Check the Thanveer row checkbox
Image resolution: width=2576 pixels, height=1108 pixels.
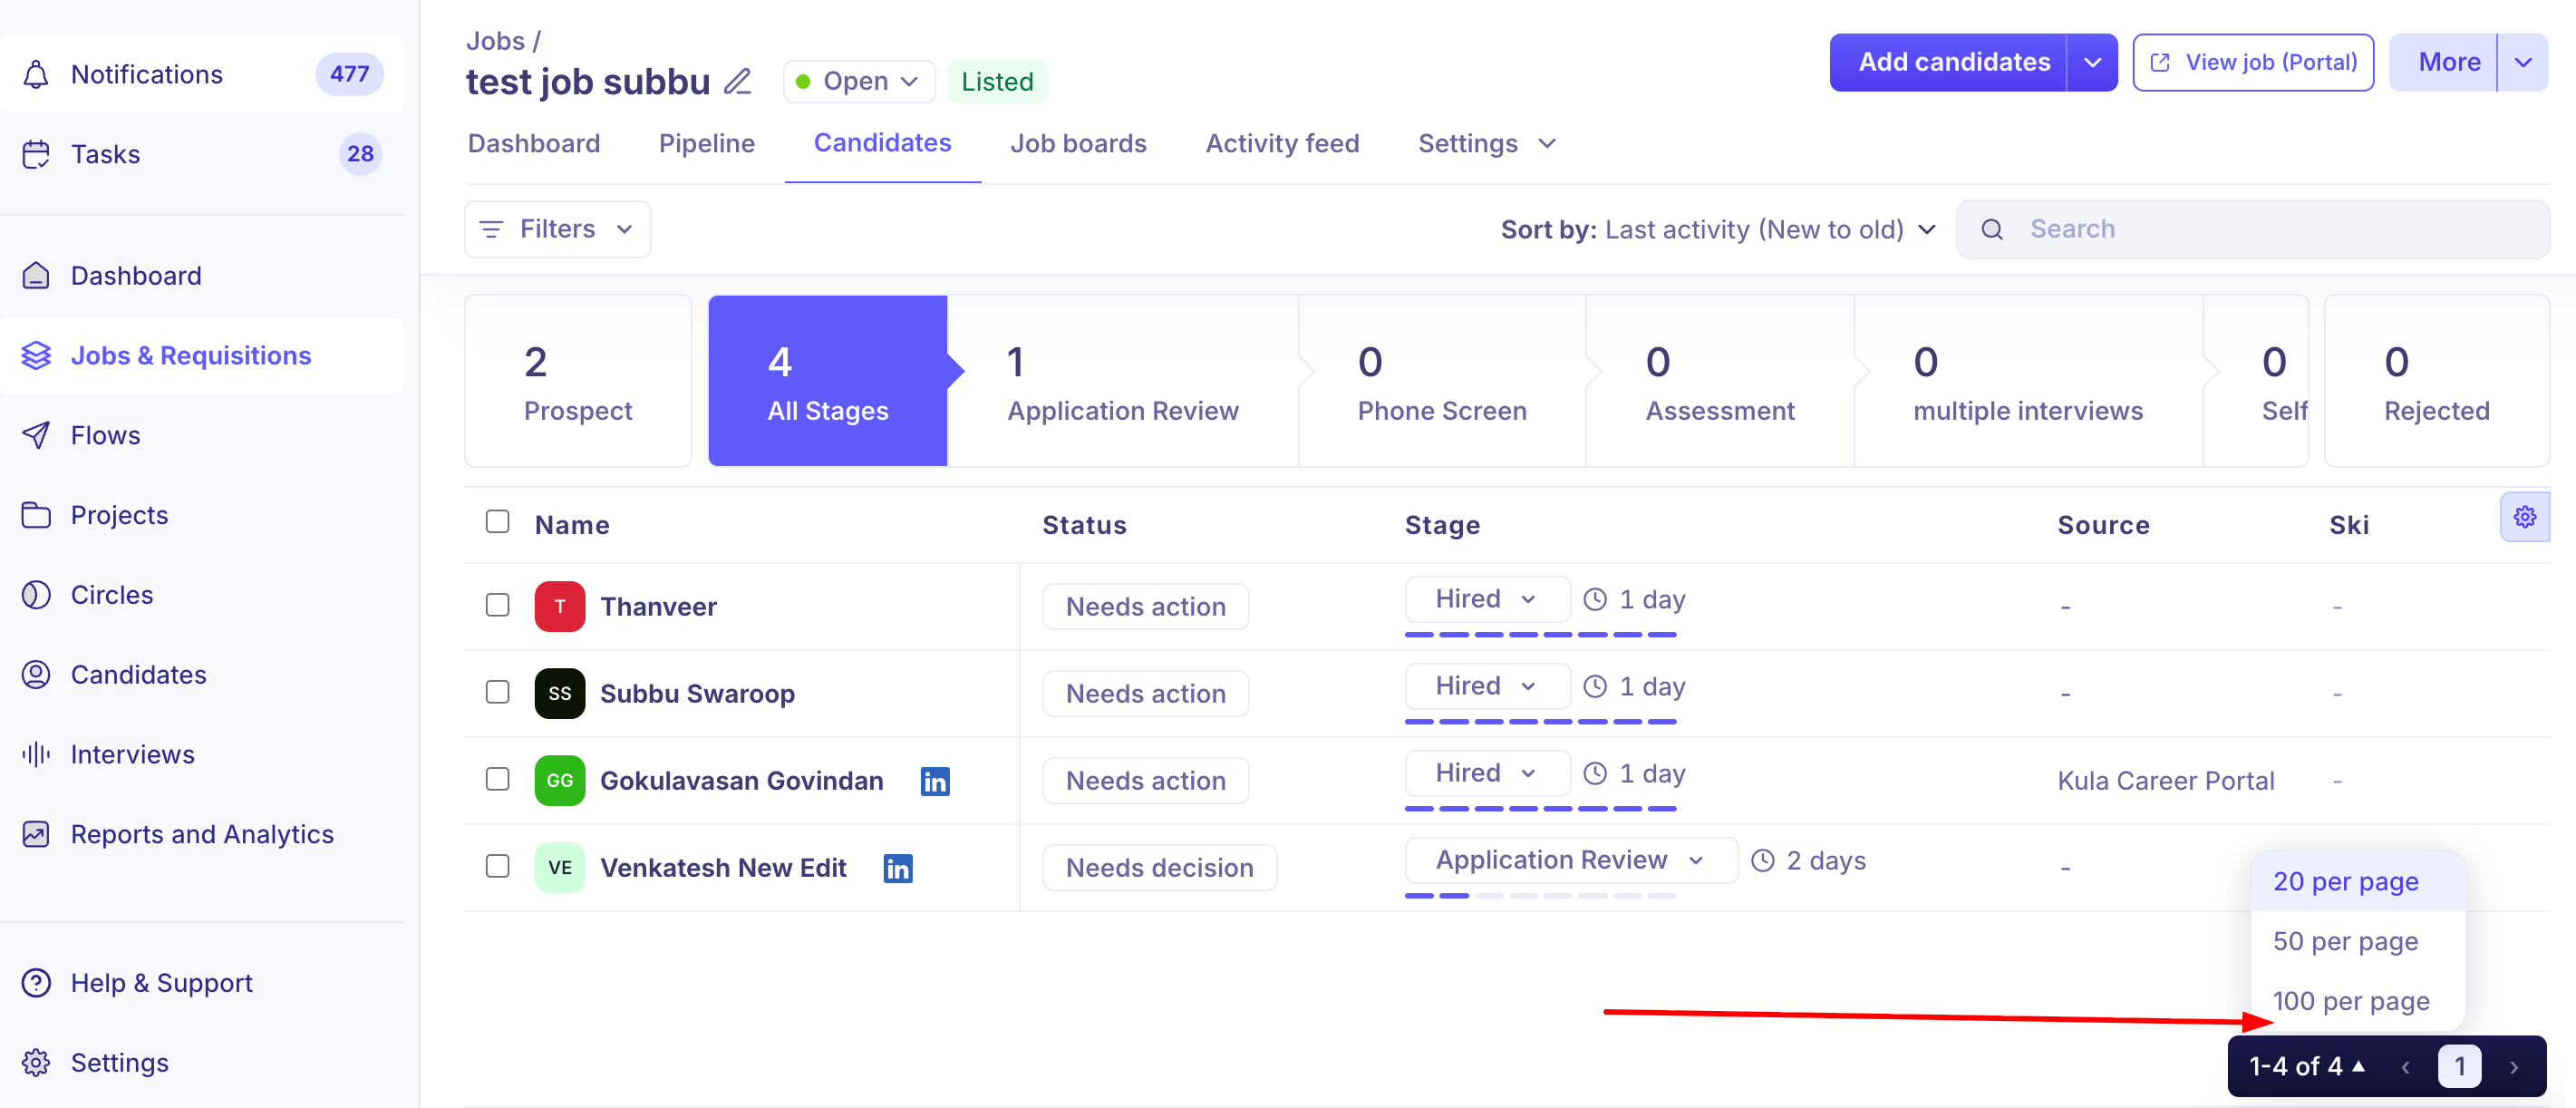click(x=498, y=606)
